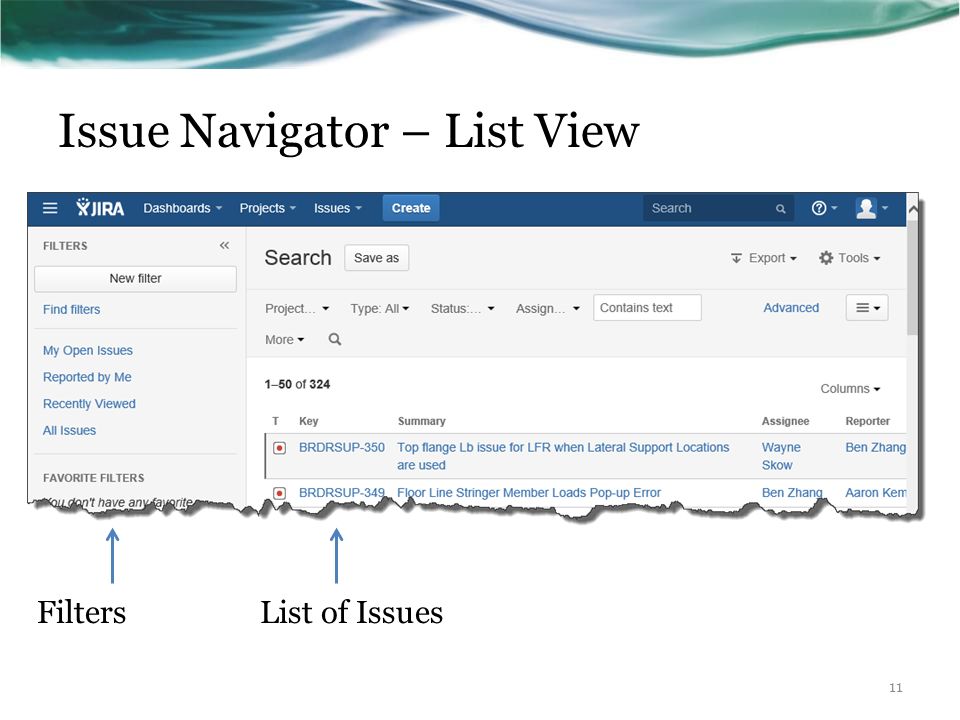Open the Tools gear menu
The image size is (960, 720).
pyautogui.click(x=850, y=258)
